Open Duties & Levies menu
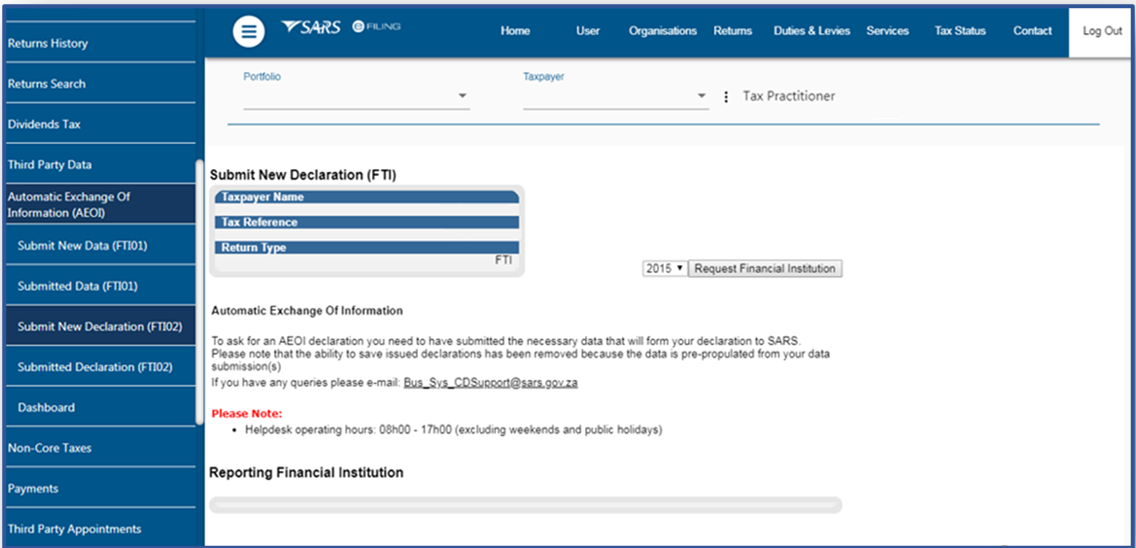Image resolution: width=1136 pixels, height=548 pixels. click(x=811, y=31)
